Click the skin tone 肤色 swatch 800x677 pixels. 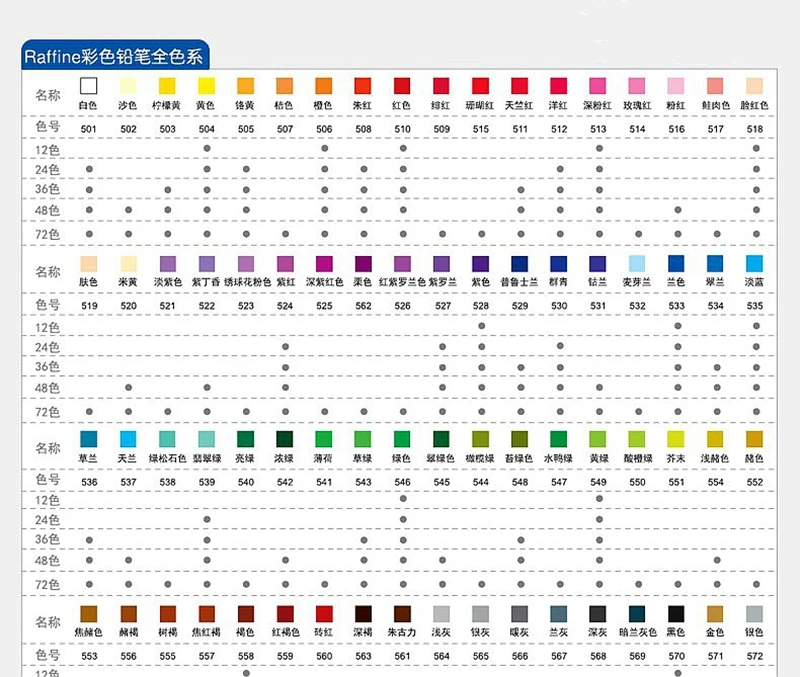pos(89,264)
